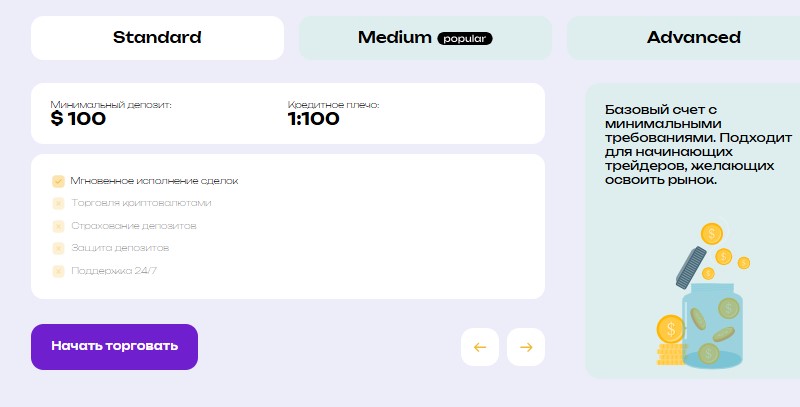800x407 pixels.
Task: Click the cross icon beside Торговля криптовалютами
Action: tap(58, 204)
